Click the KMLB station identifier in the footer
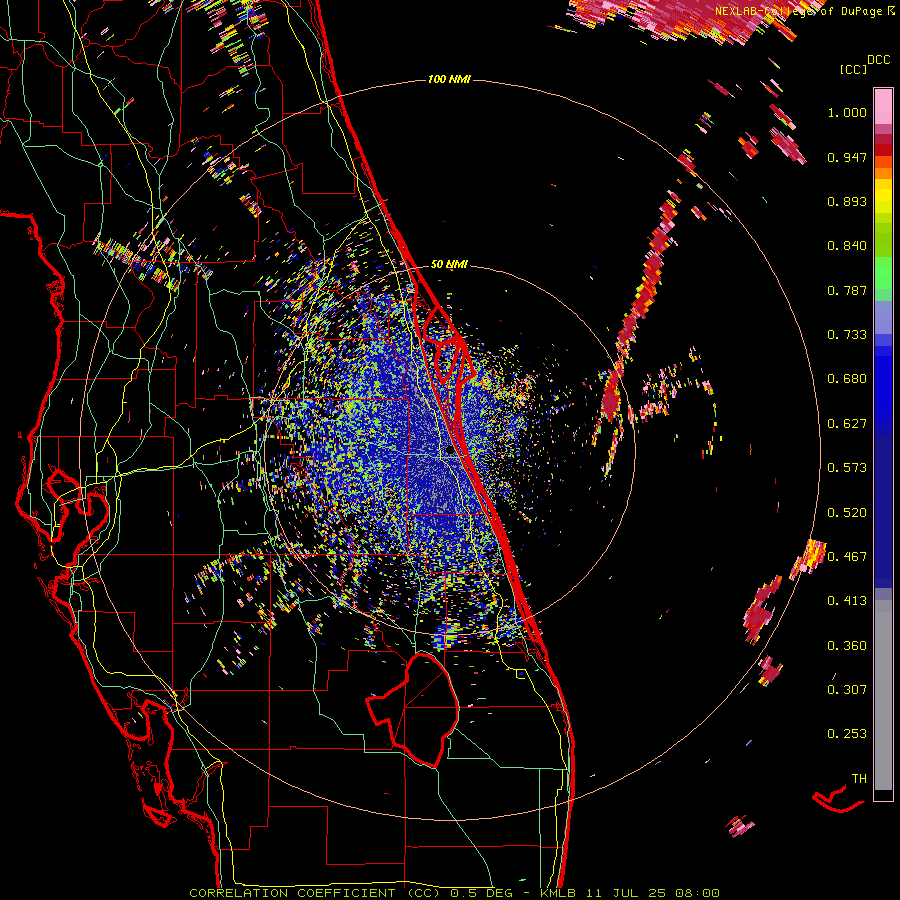900x900 pixels. coord(557,893)
